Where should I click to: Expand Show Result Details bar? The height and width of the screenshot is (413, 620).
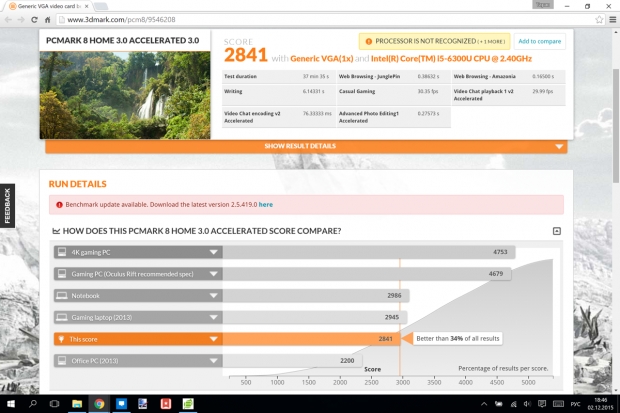(x=306, y=146)
